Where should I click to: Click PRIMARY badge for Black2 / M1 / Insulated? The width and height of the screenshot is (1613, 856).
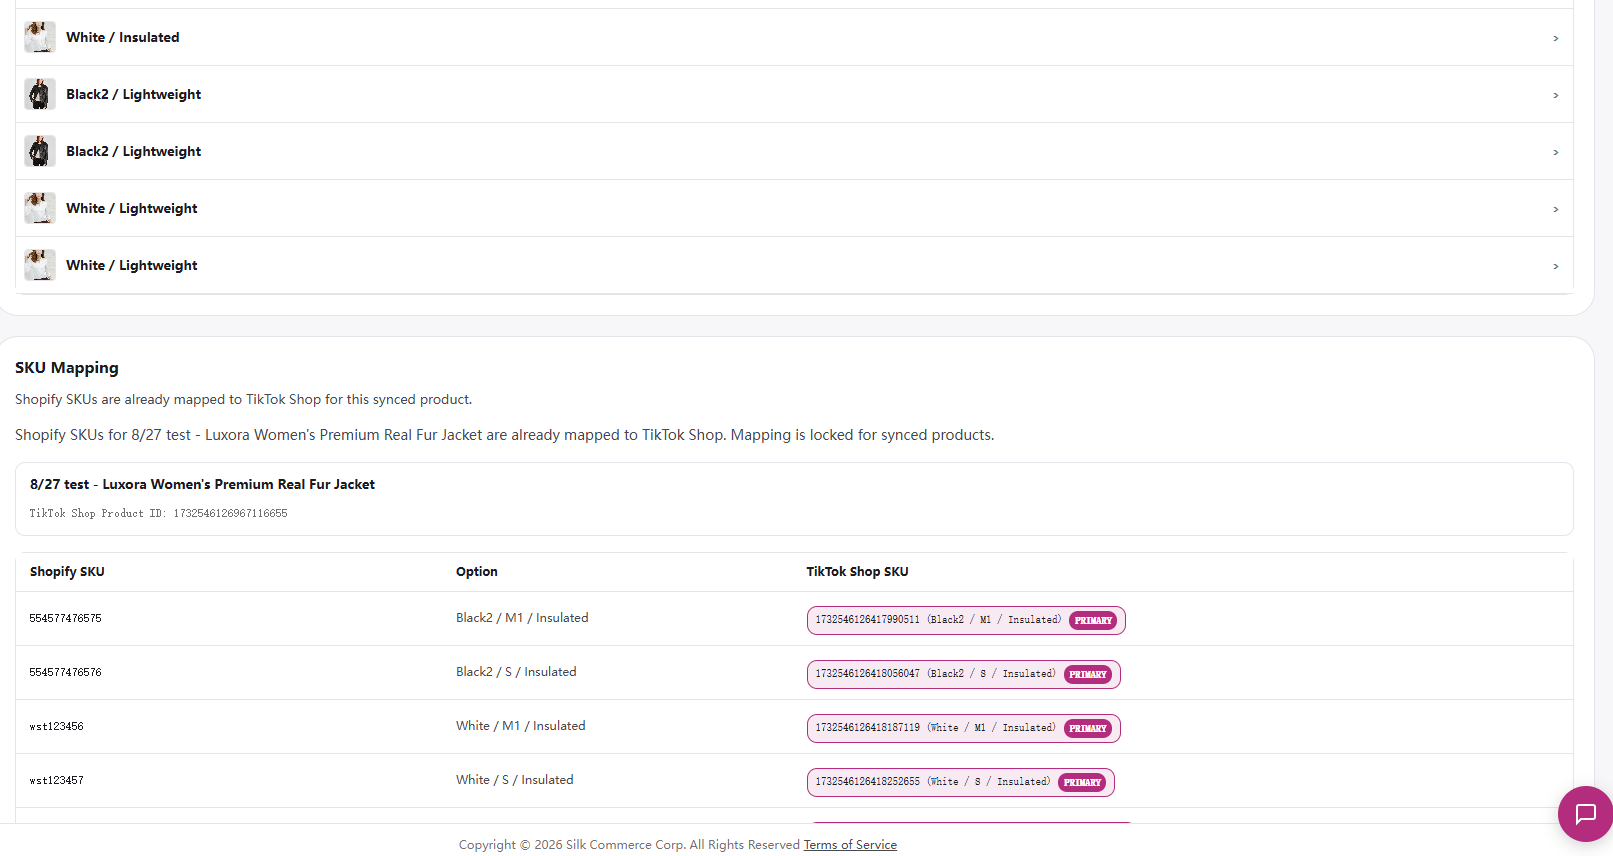(1093, 620)
